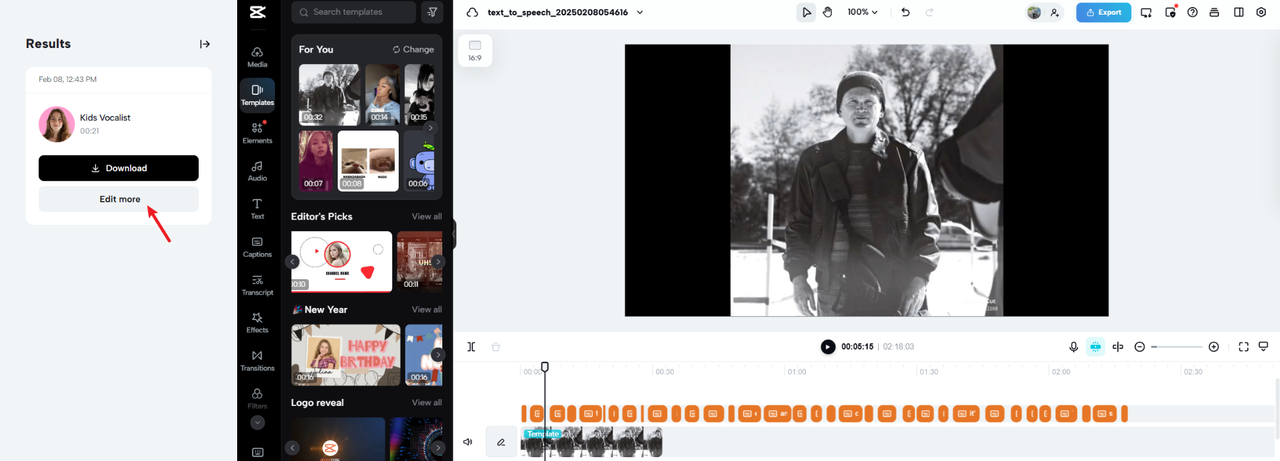Open the 16:9 aspect ratio selector

pos(475,51)
